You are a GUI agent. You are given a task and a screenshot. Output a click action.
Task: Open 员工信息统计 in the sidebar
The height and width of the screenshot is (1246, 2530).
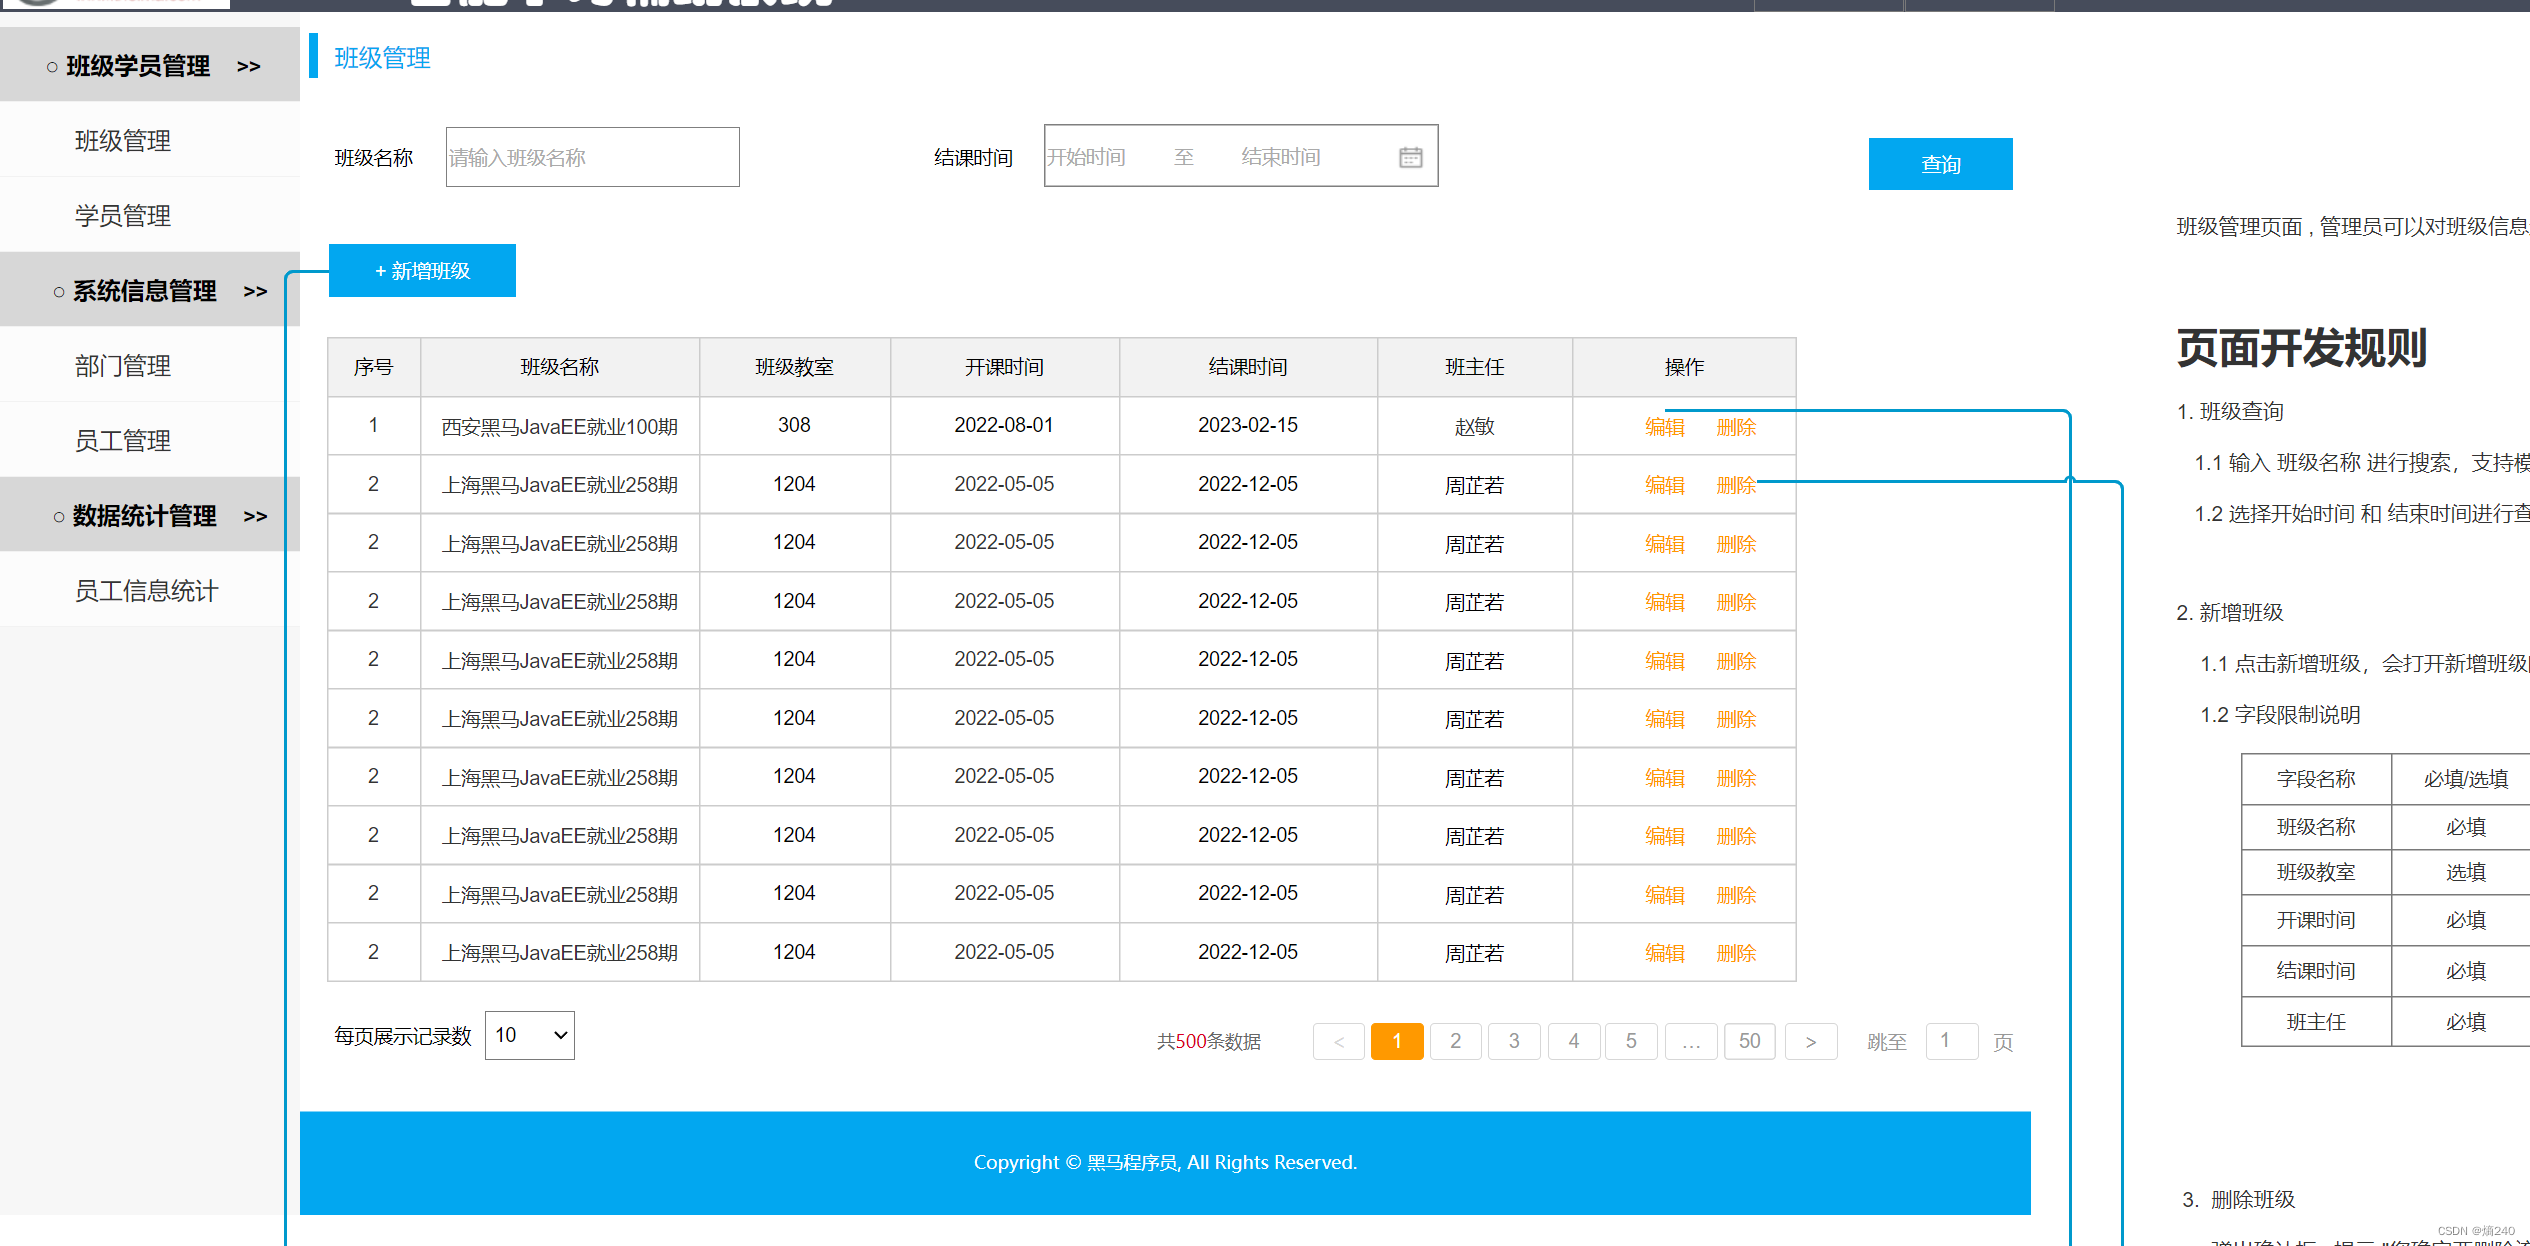point(146,591)
